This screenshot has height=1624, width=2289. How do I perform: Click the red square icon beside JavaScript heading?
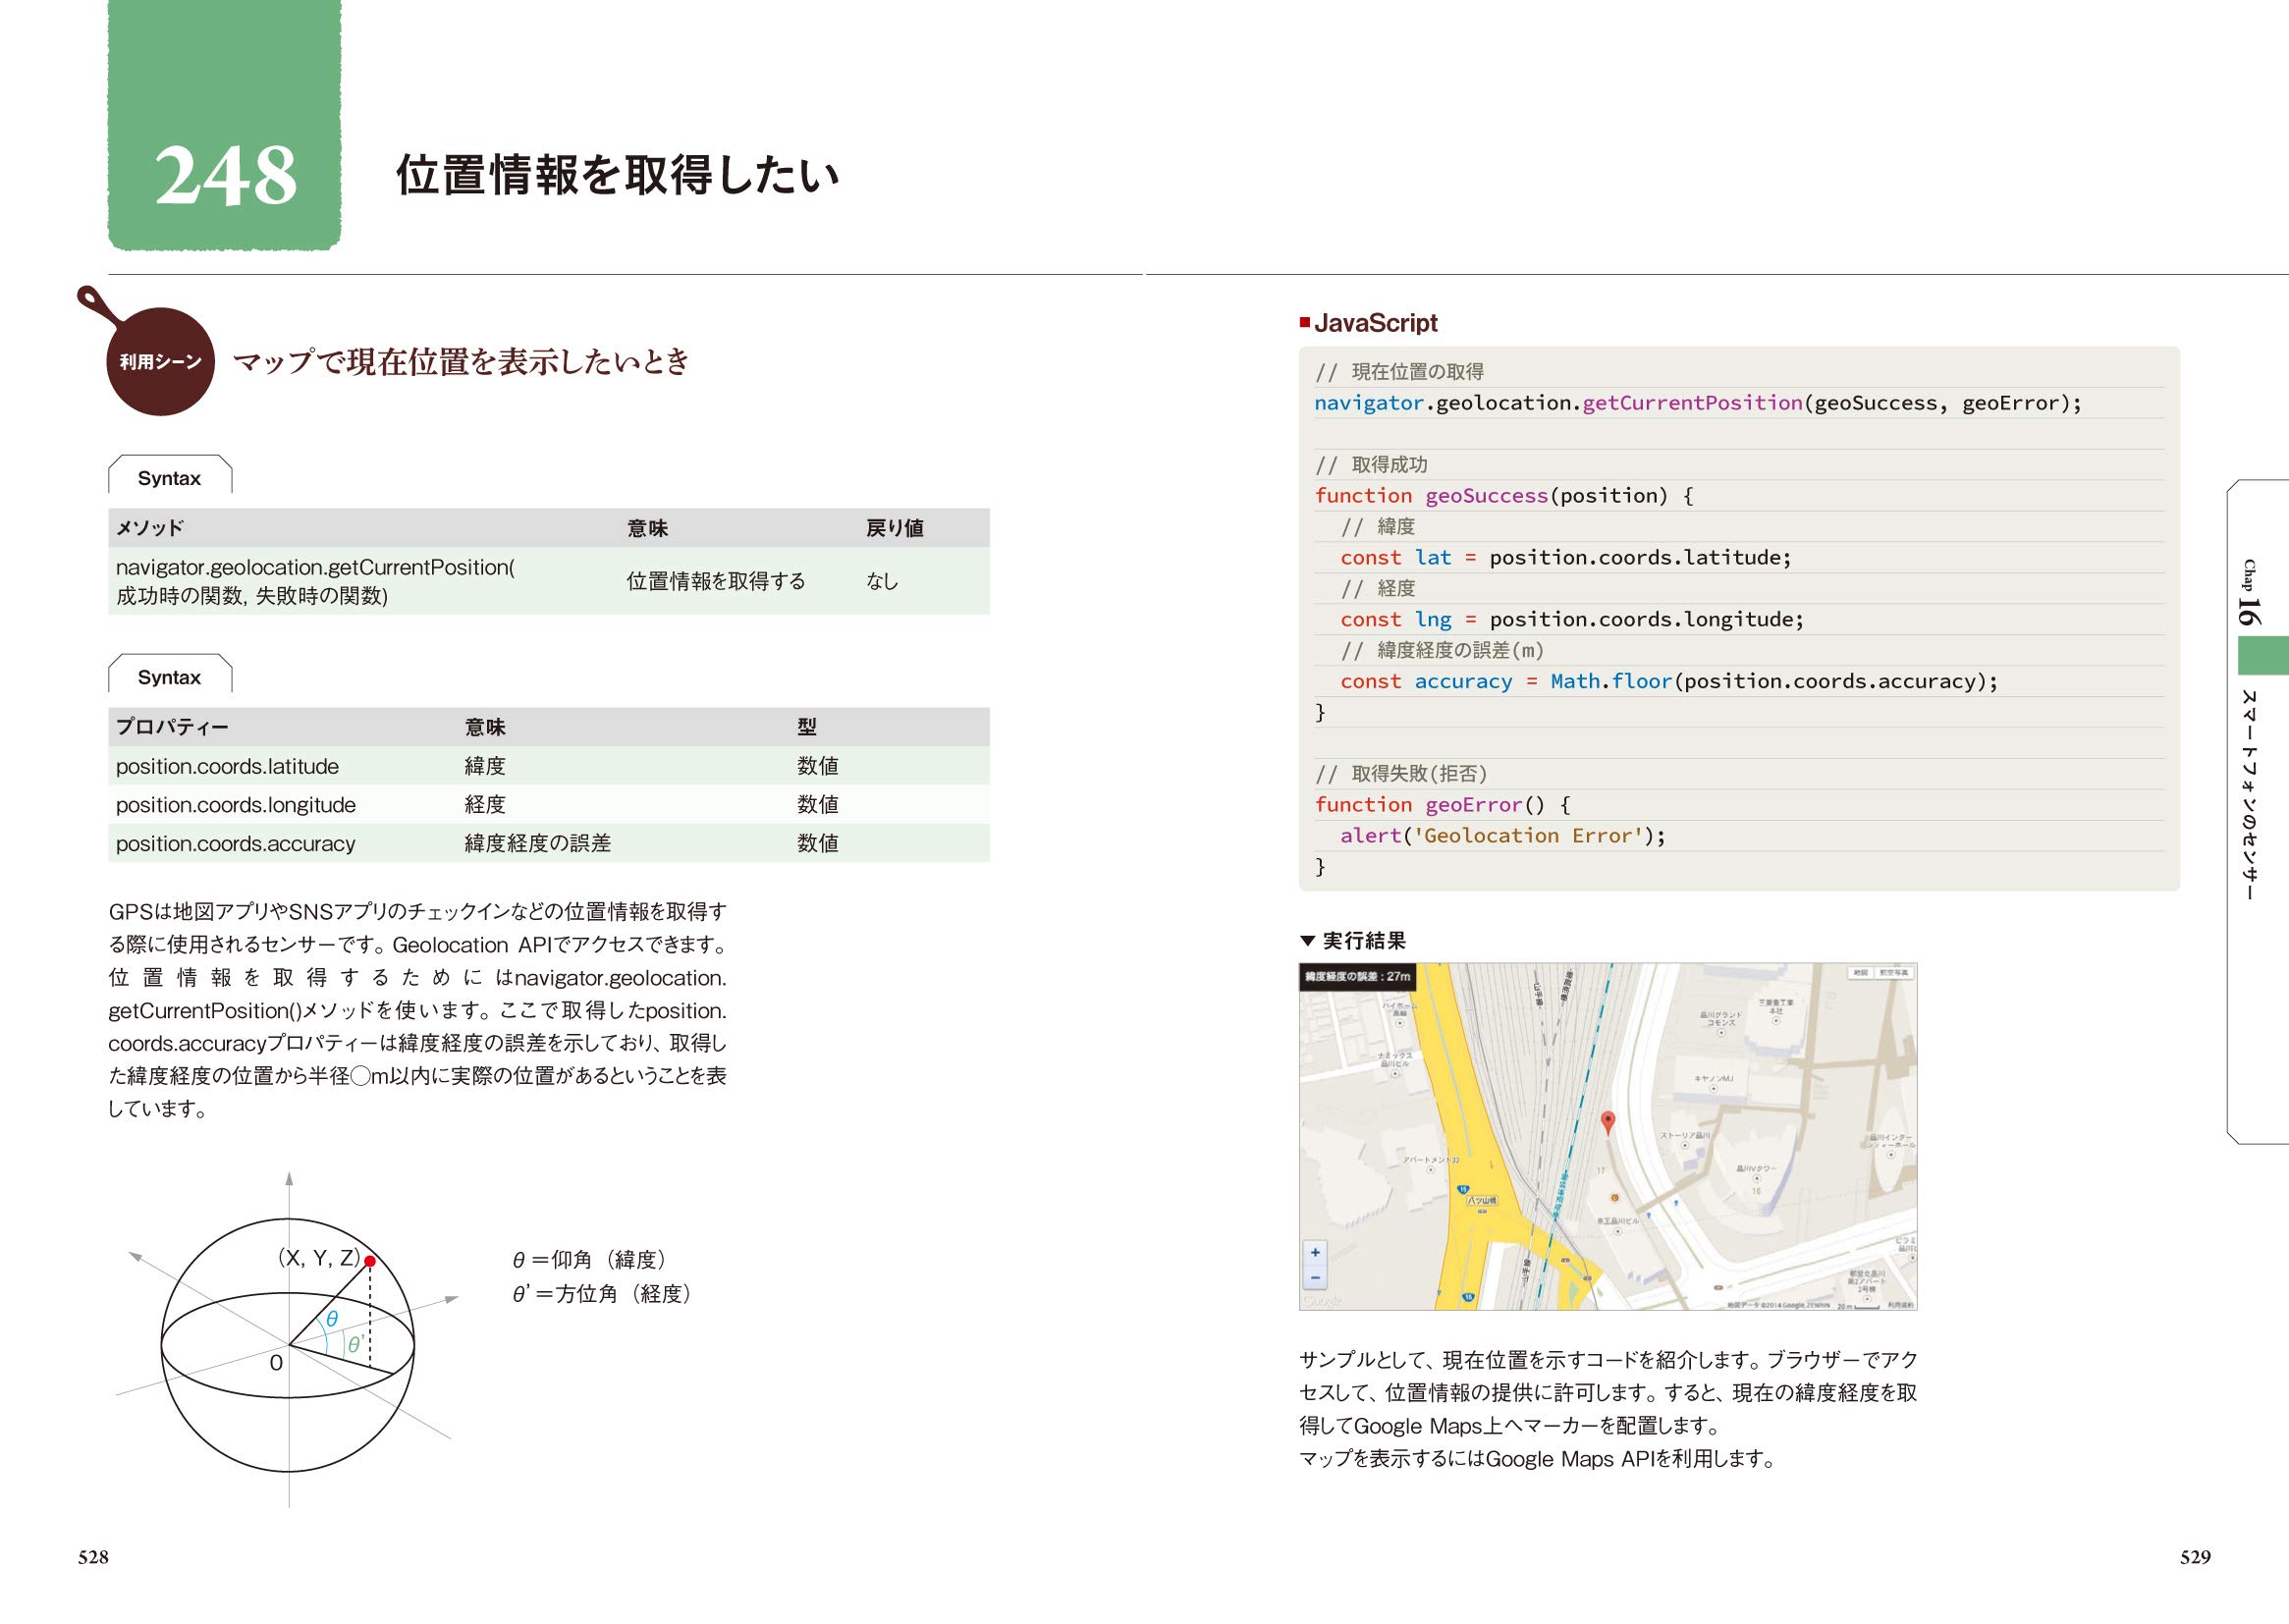pos(1305,323)
